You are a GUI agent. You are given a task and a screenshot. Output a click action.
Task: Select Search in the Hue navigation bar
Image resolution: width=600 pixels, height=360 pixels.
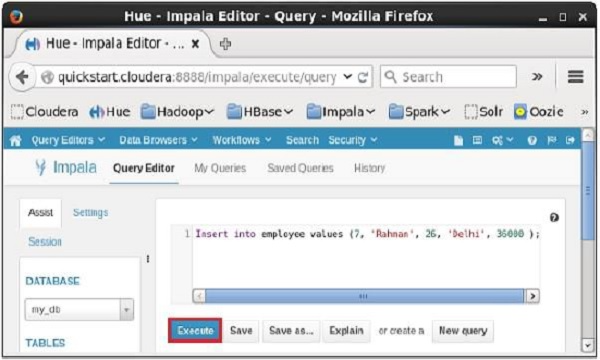[x=302, y=140]
